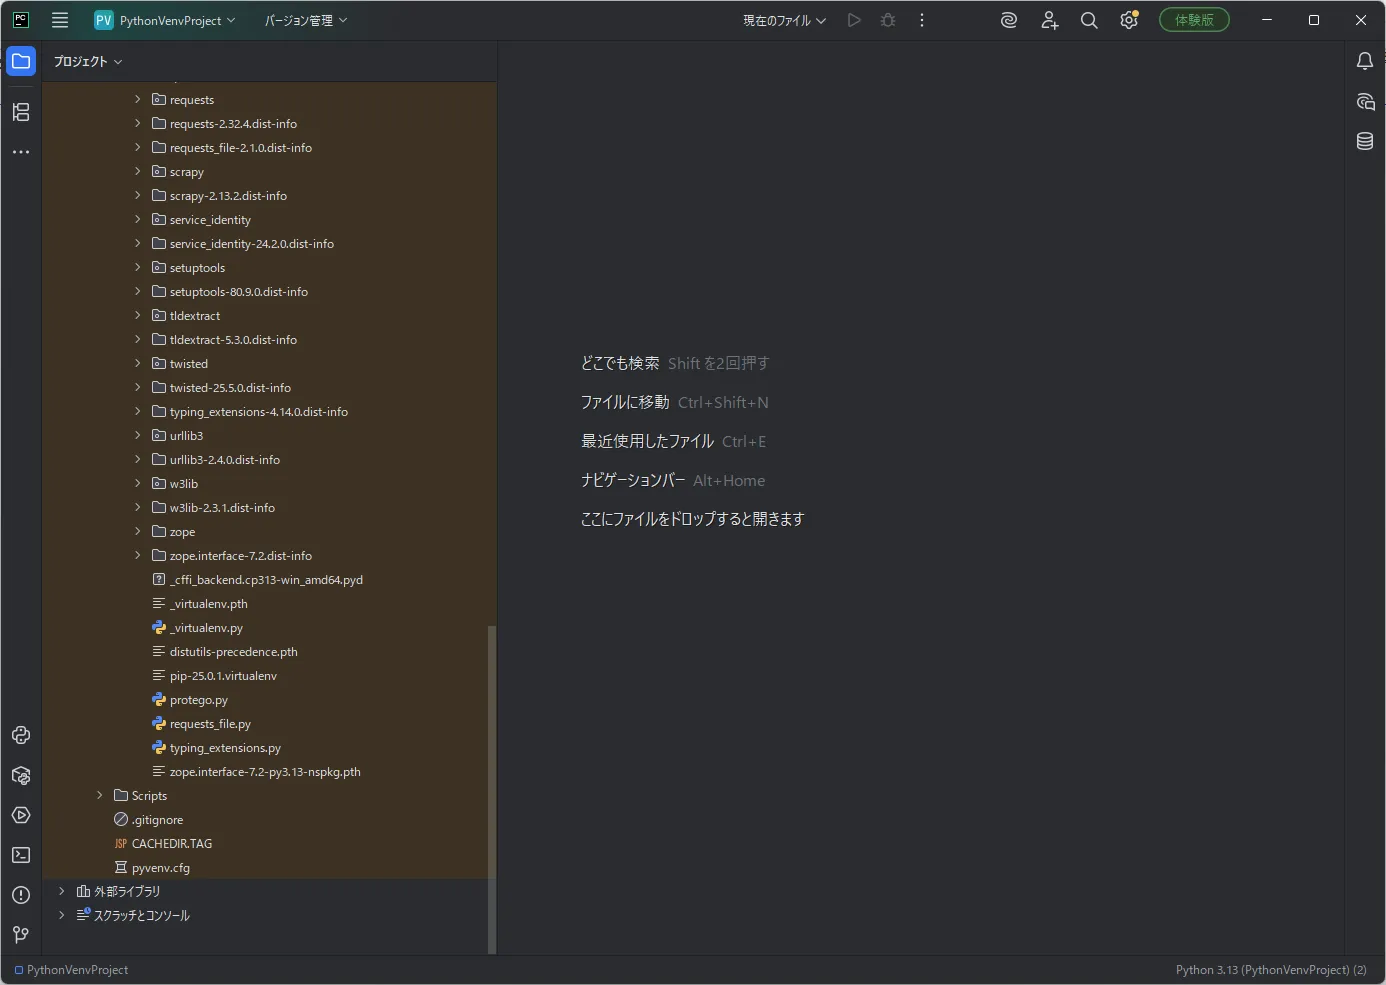
Task: Open the hamburger main menu
Action: [60, 20]
